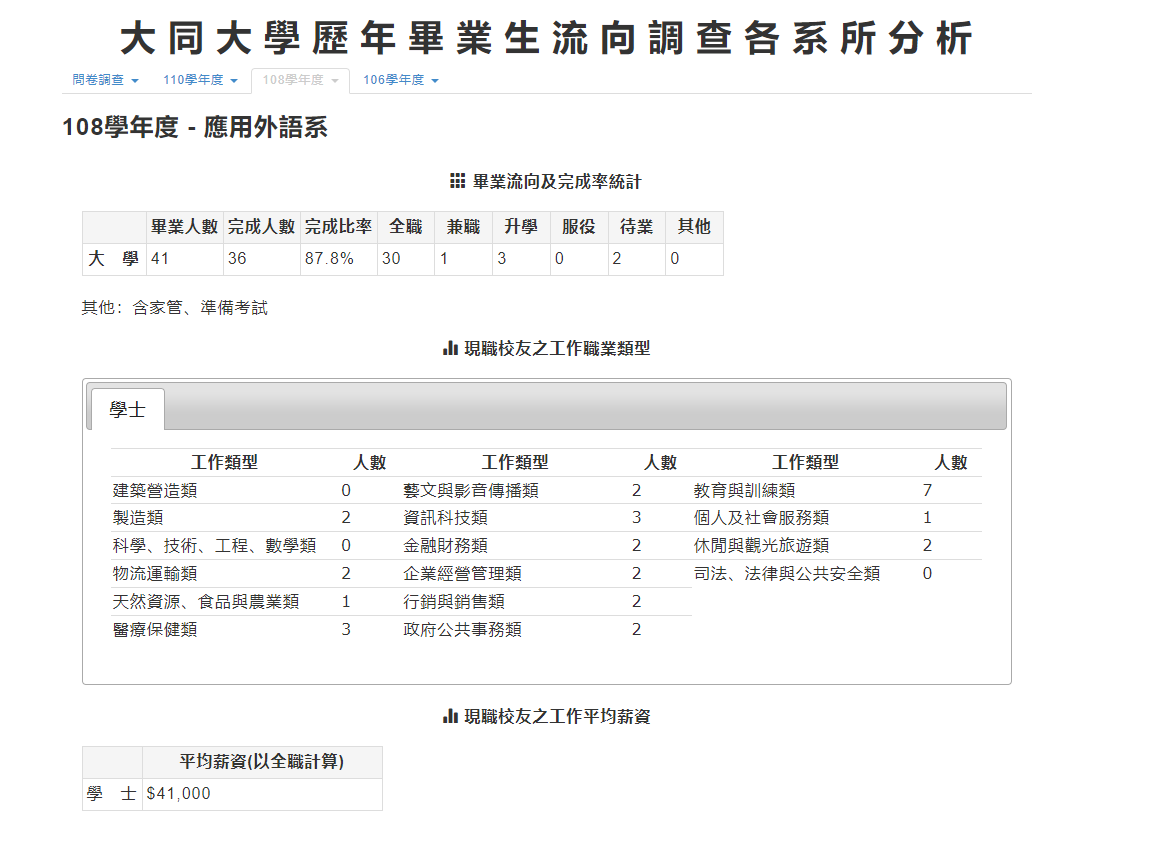
Task: Click the 個人及社會服務類 row label
Action: (761, 518)
